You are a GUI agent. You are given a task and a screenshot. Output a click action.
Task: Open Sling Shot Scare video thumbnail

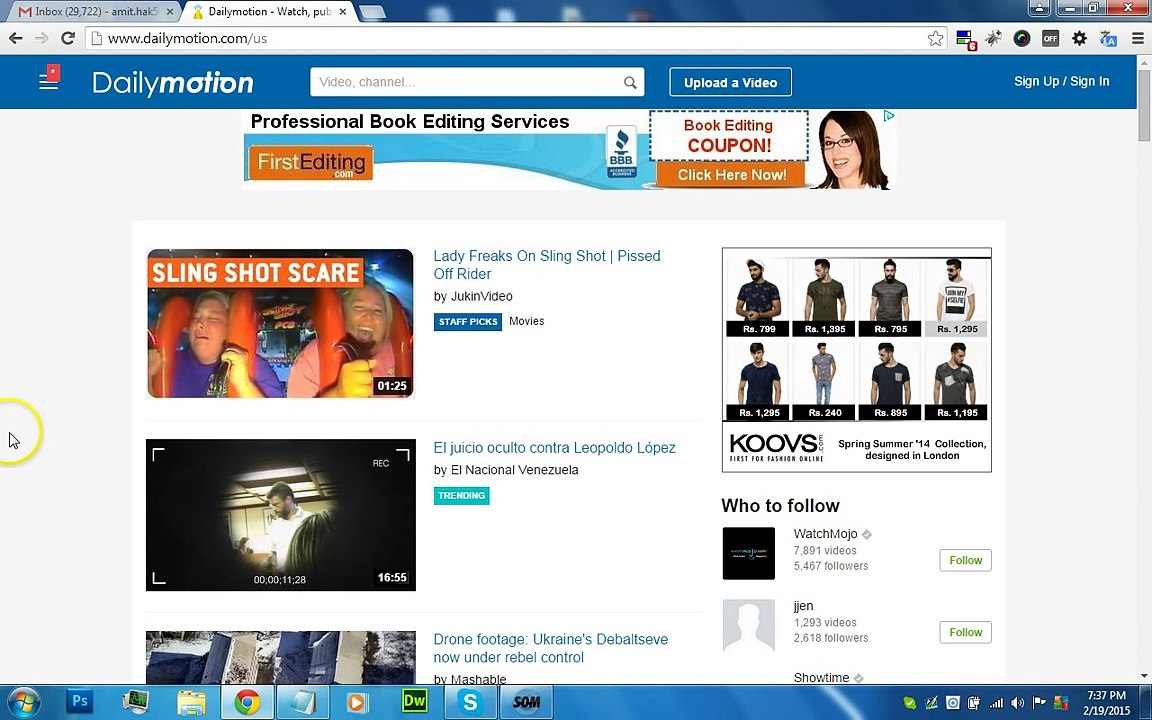click(x=281, y=323)
